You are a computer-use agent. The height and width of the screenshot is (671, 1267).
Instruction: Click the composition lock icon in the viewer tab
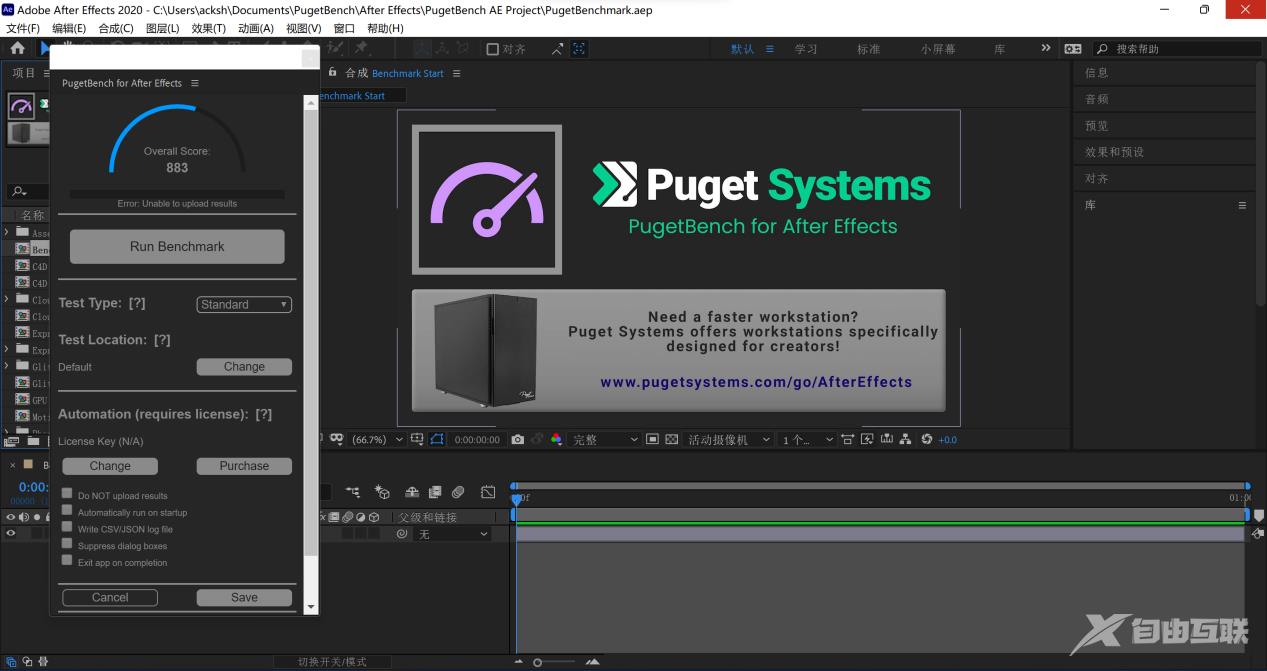tap(332, 73)
